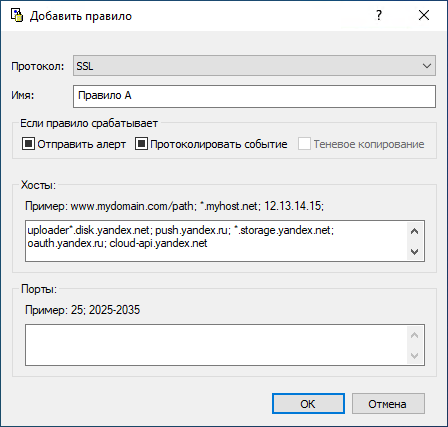Open the Протокол SSL dropdown
Image resolution: width=448 pixels, height=427 pixels.
pos(254,66)
